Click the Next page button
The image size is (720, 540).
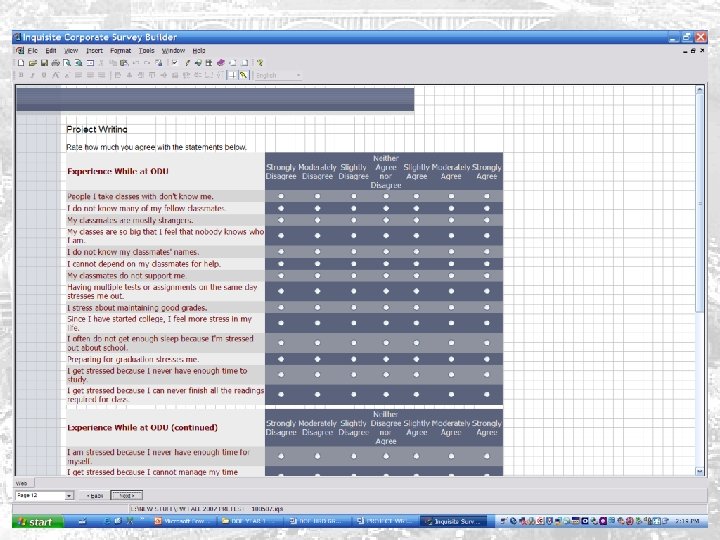pos(126,495)
